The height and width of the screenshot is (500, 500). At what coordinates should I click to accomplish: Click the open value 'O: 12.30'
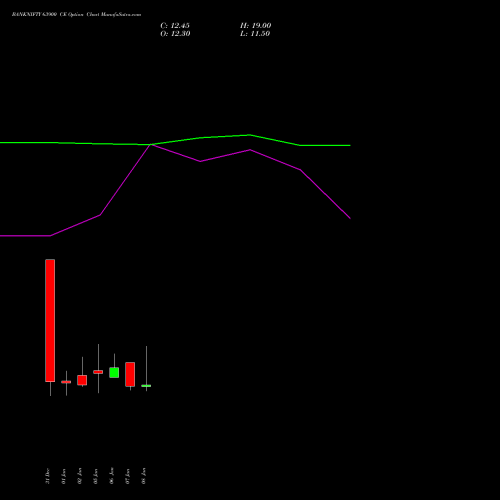pyautogui.click(x=175, y=34)
